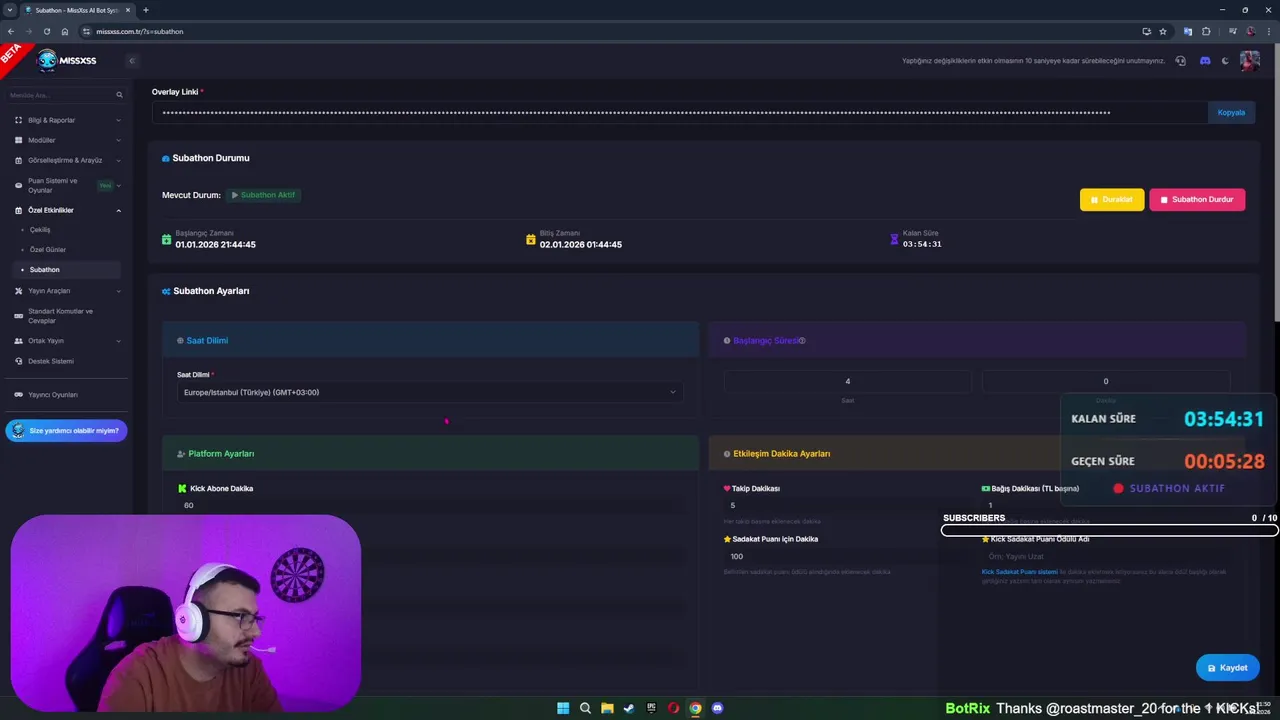Toggle dark mode moon icon
This screenshot has width=1280, height=720.
point(1226,61)
